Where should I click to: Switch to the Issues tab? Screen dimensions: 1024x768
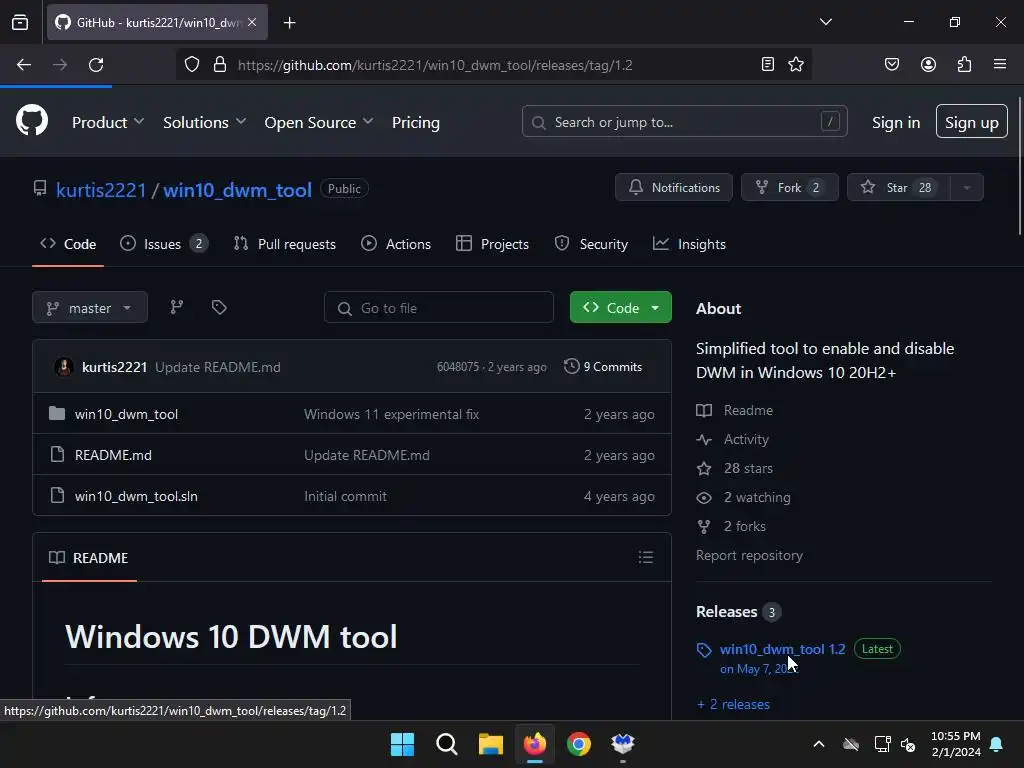tap(163, 244)
